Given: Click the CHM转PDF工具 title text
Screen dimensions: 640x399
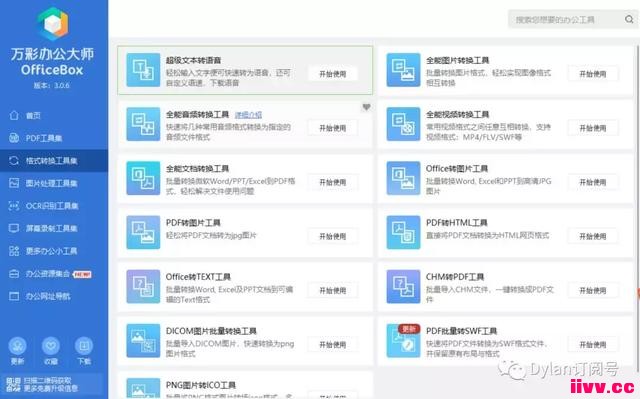Looking at the screenshot, I should [455, 277].
